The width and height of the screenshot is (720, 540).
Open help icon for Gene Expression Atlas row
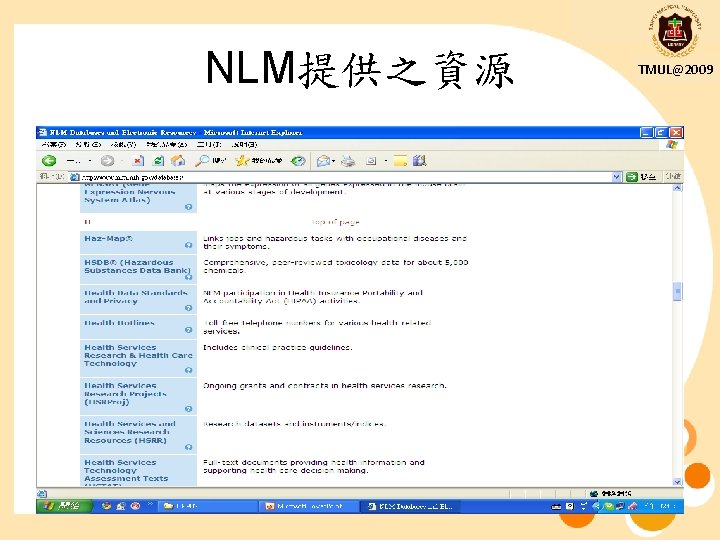tap(188, 207)
